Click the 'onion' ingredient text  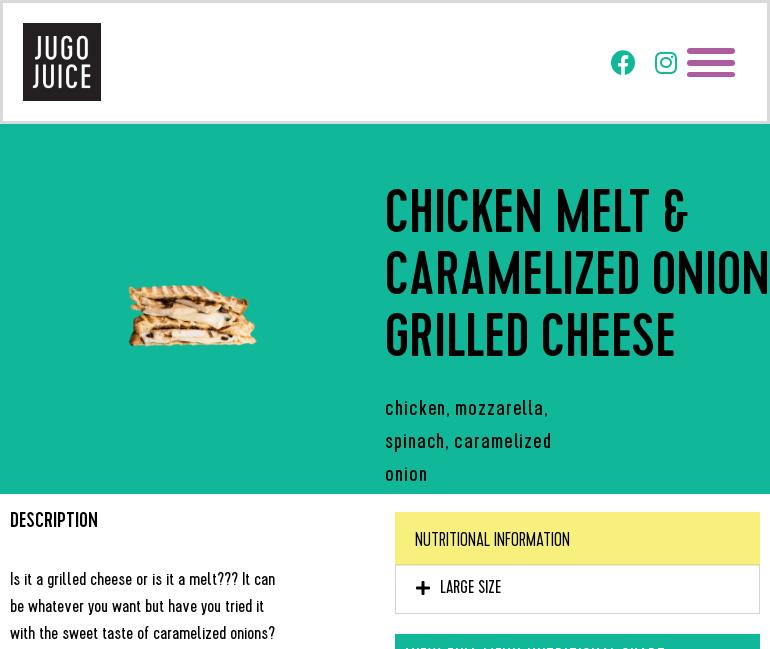coord(406,475)
